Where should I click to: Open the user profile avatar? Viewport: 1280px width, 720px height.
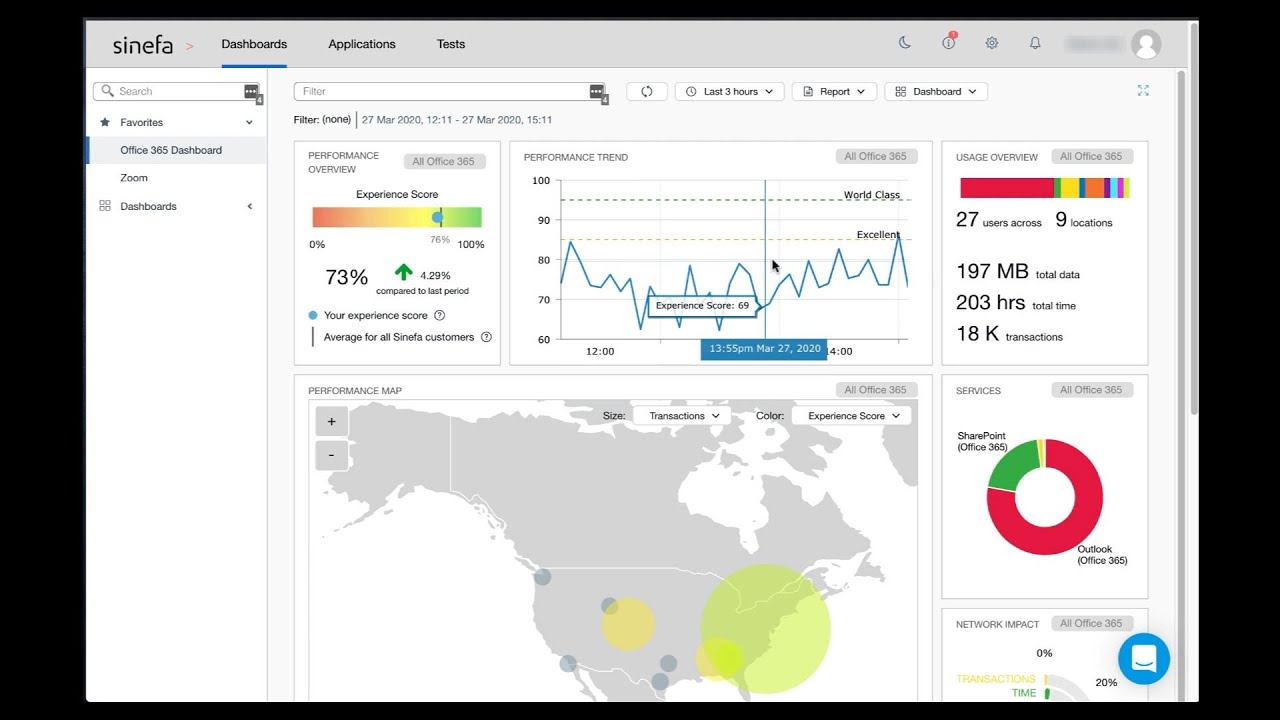coord(1146,44)
